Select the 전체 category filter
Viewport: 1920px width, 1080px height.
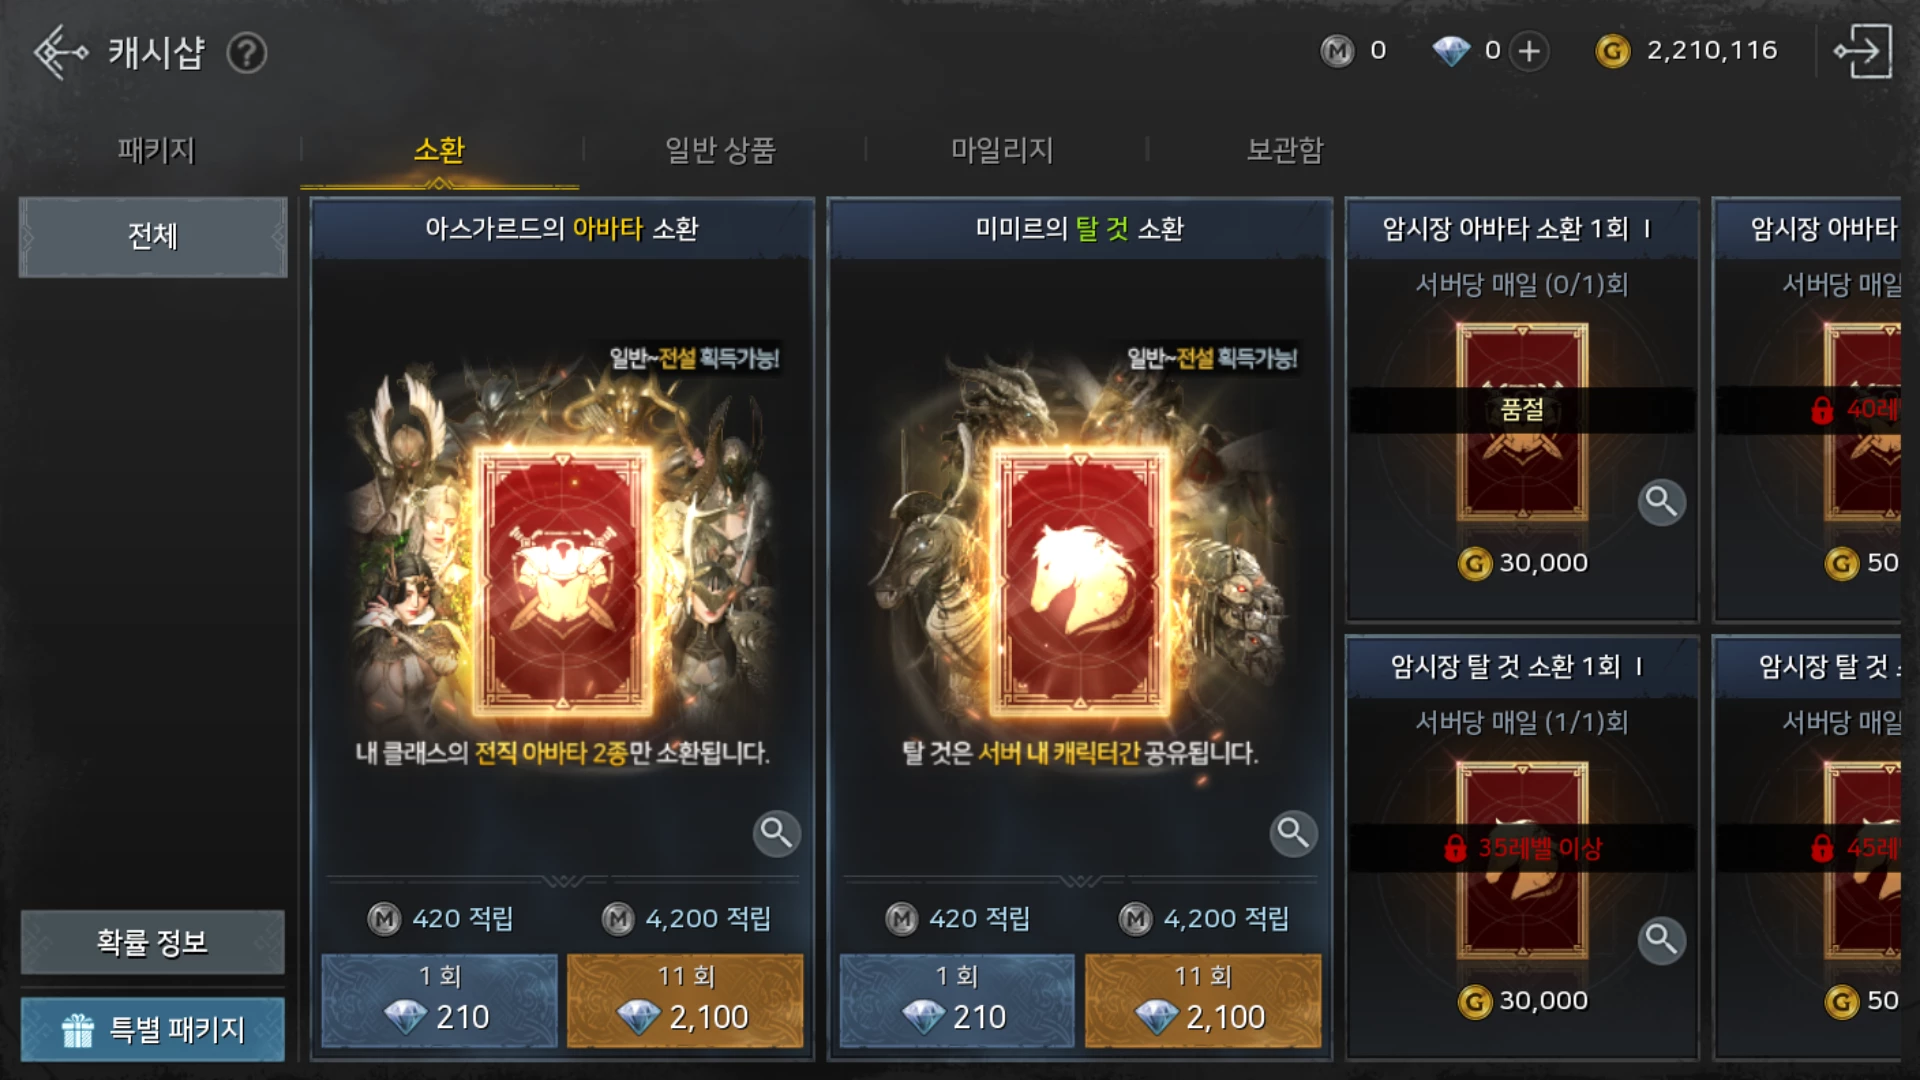[153, 237]
